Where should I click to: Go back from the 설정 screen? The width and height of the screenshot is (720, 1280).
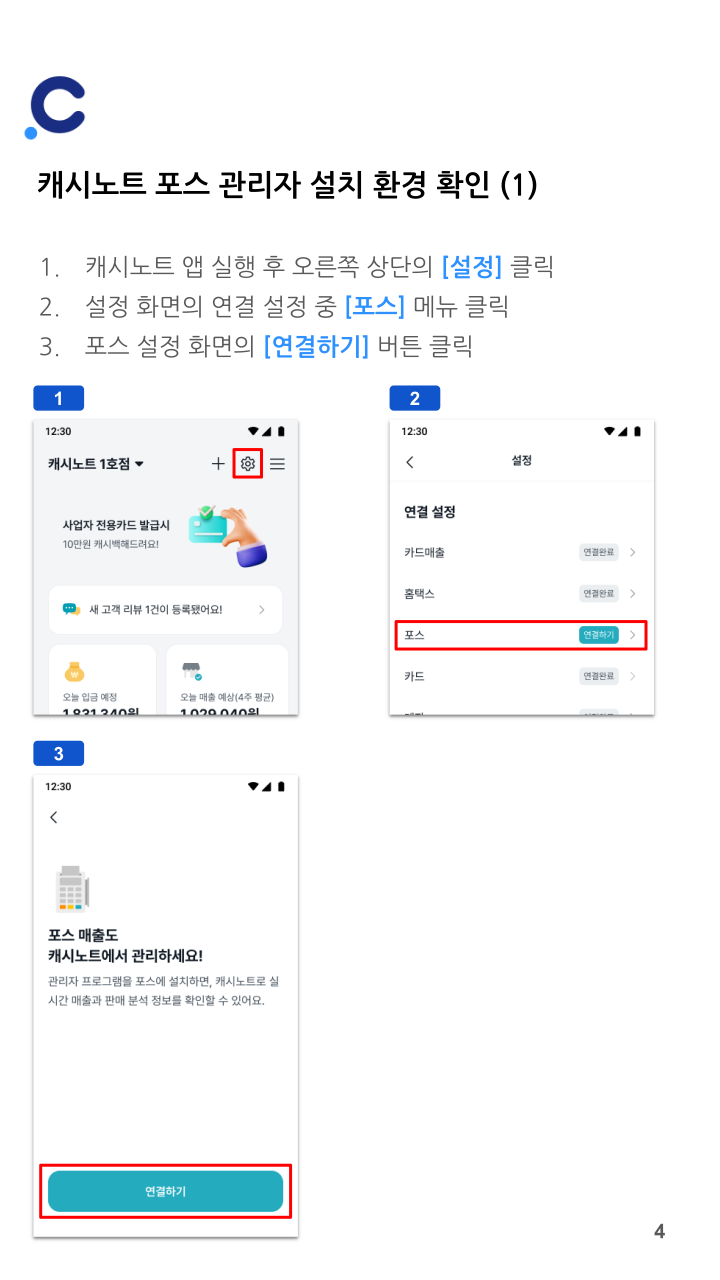[x=409, y=461]
